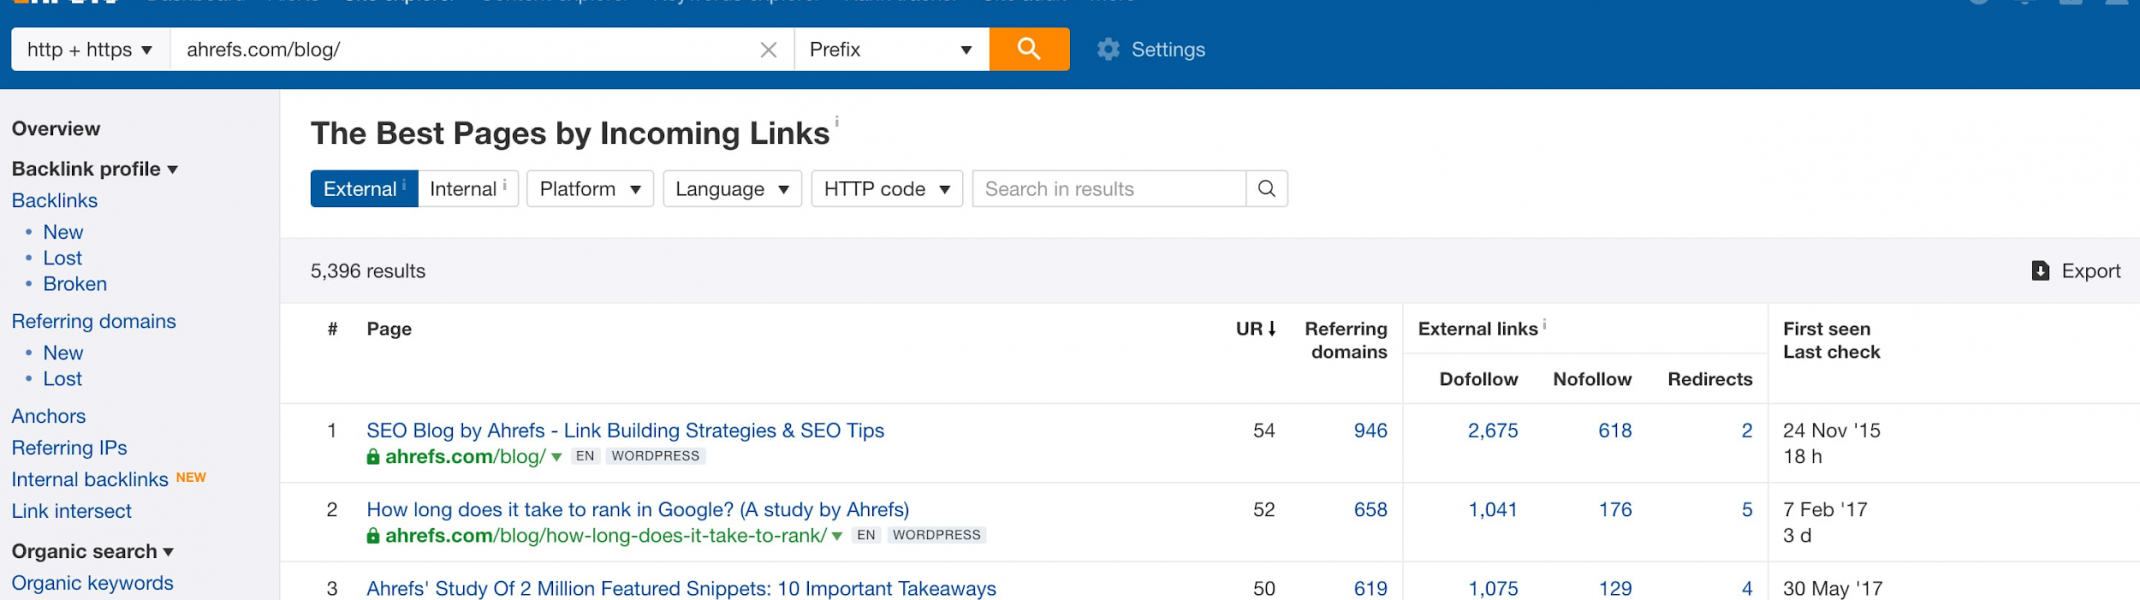Expand the arrow after how-long-does-it-take-to-rank URL
Screen dimensions: 2140x600
pos(837,536)
